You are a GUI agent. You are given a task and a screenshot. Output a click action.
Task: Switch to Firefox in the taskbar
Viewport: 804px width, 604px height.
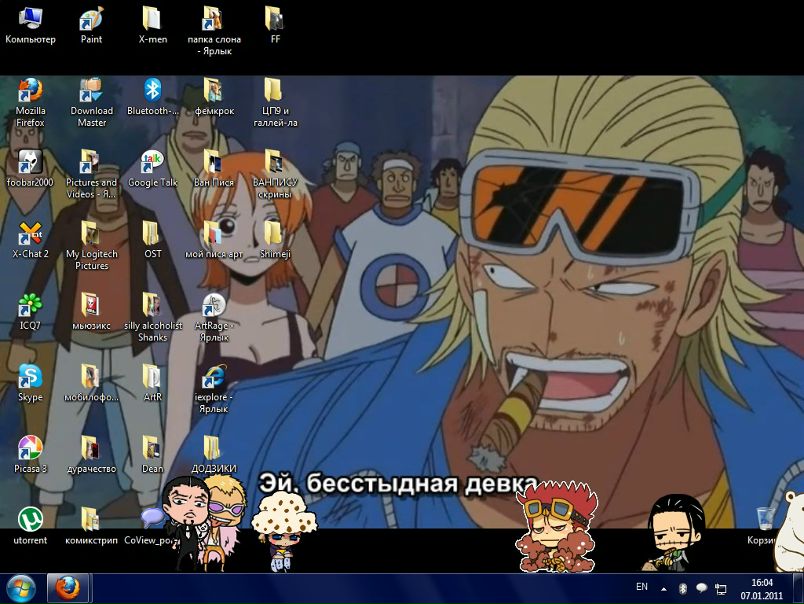point(69,587)
